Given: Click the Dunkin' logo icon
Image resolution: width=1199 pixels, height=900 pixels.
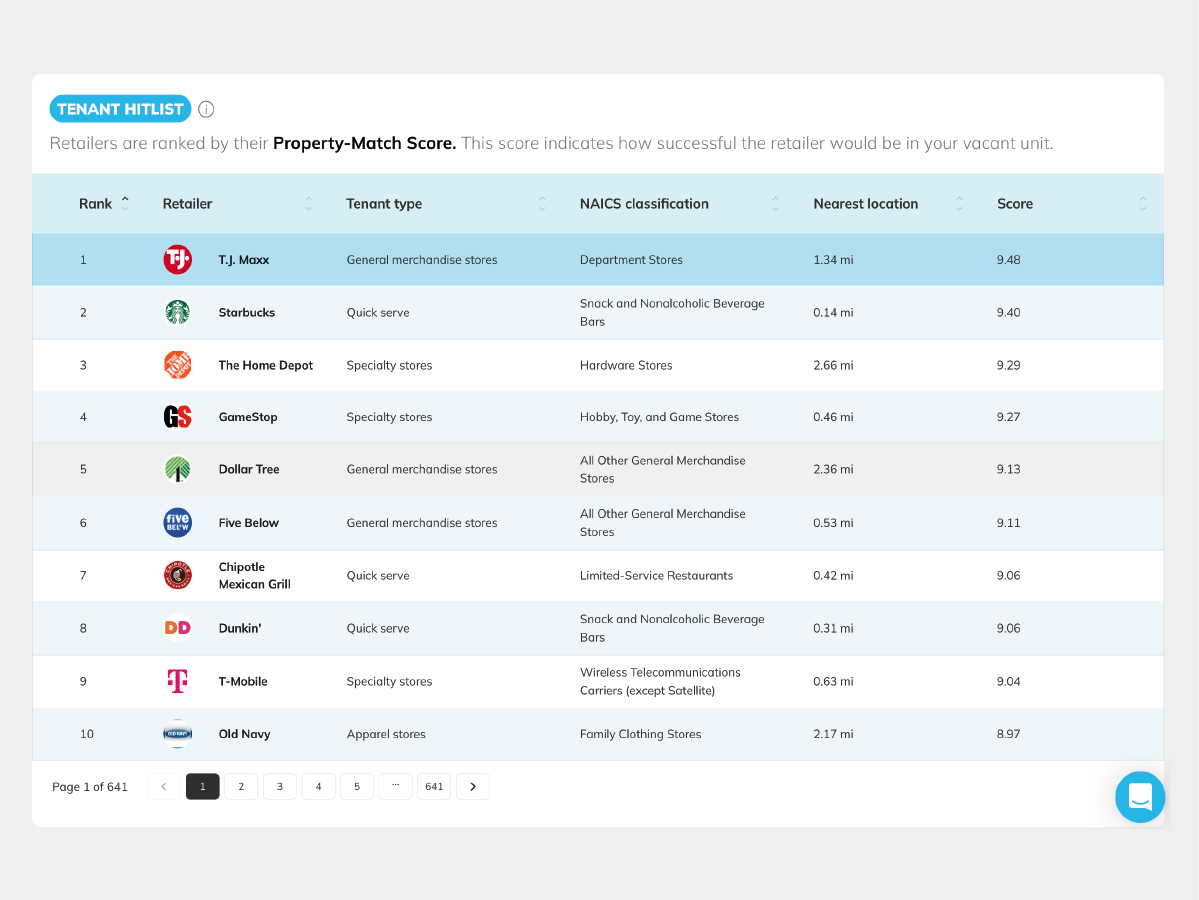Looking at the screenshot, I should click(x=177, y=627).
